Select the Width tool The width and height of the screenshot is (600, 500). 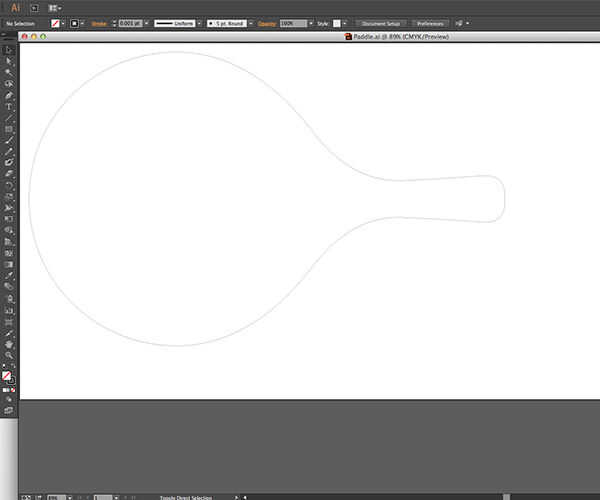pos(8,208)
